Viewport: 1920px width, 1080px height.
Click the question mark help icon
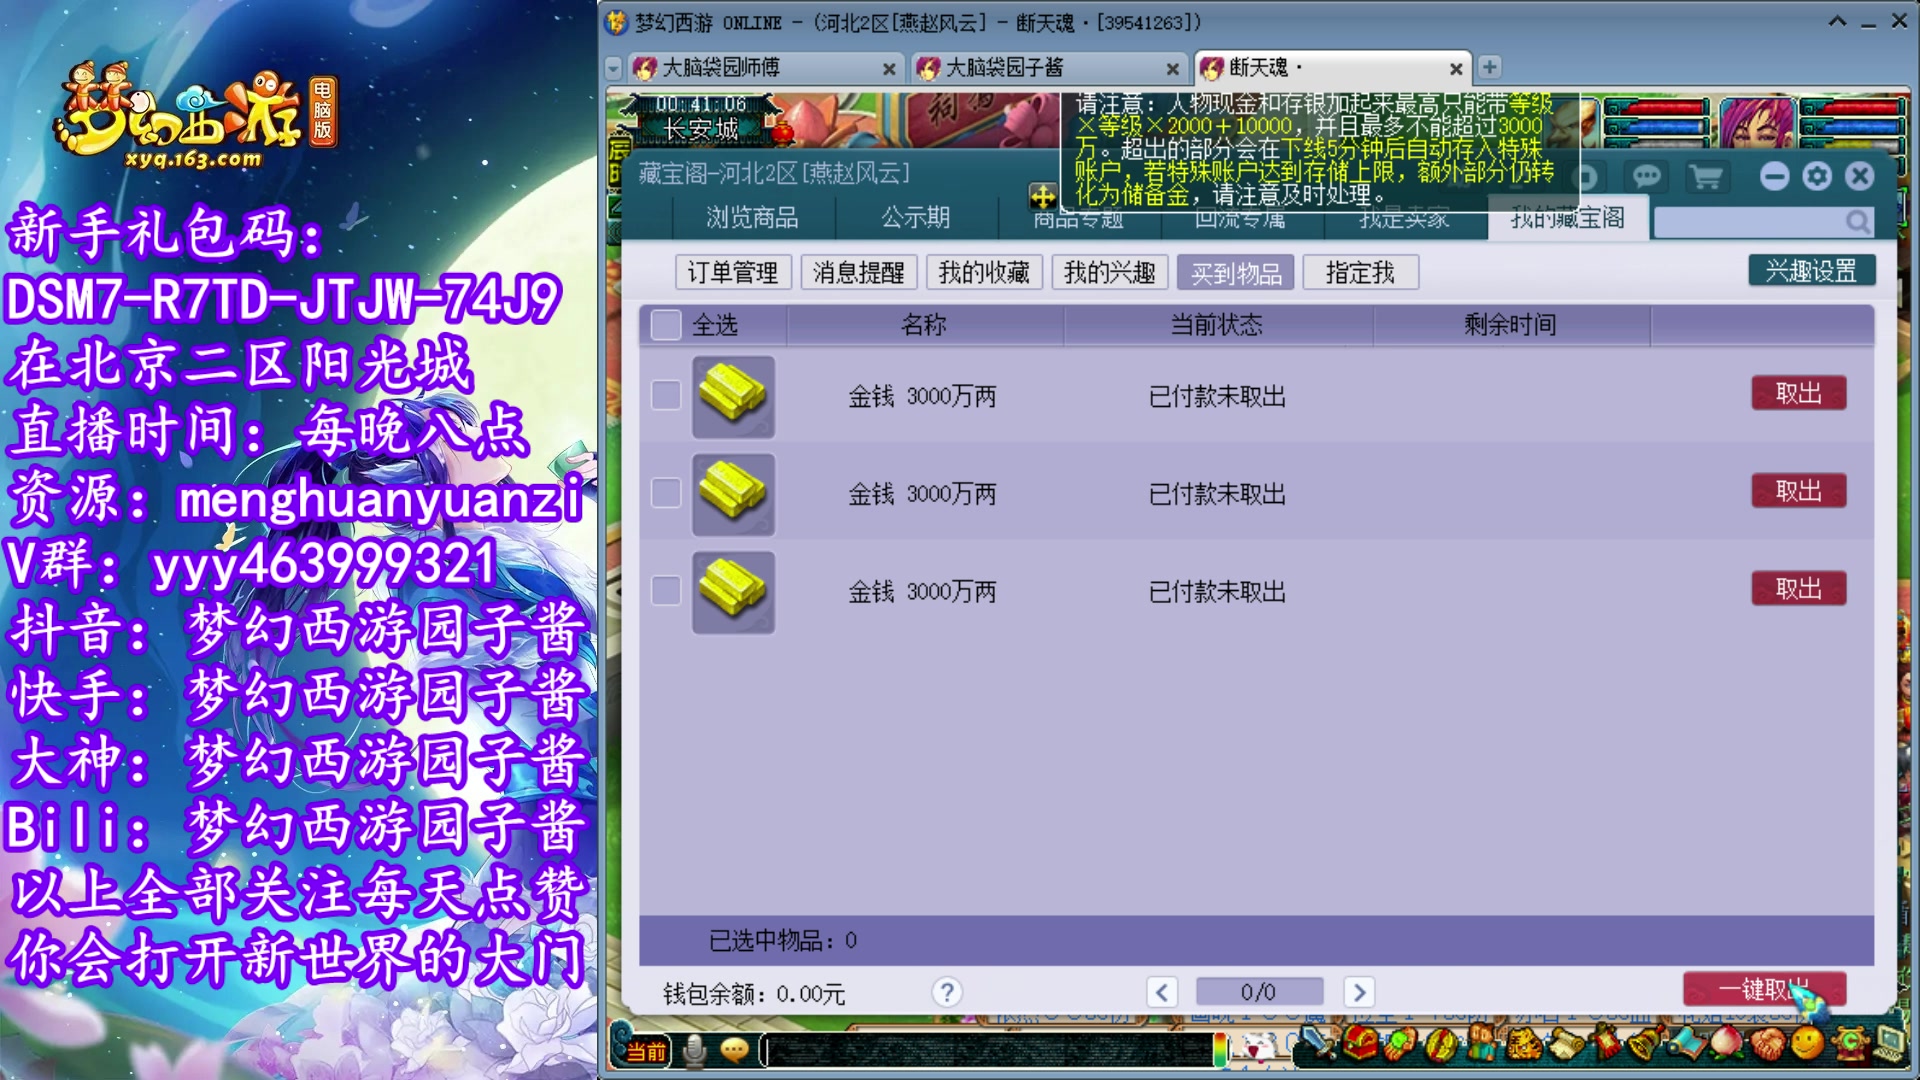tap(947, 992)
